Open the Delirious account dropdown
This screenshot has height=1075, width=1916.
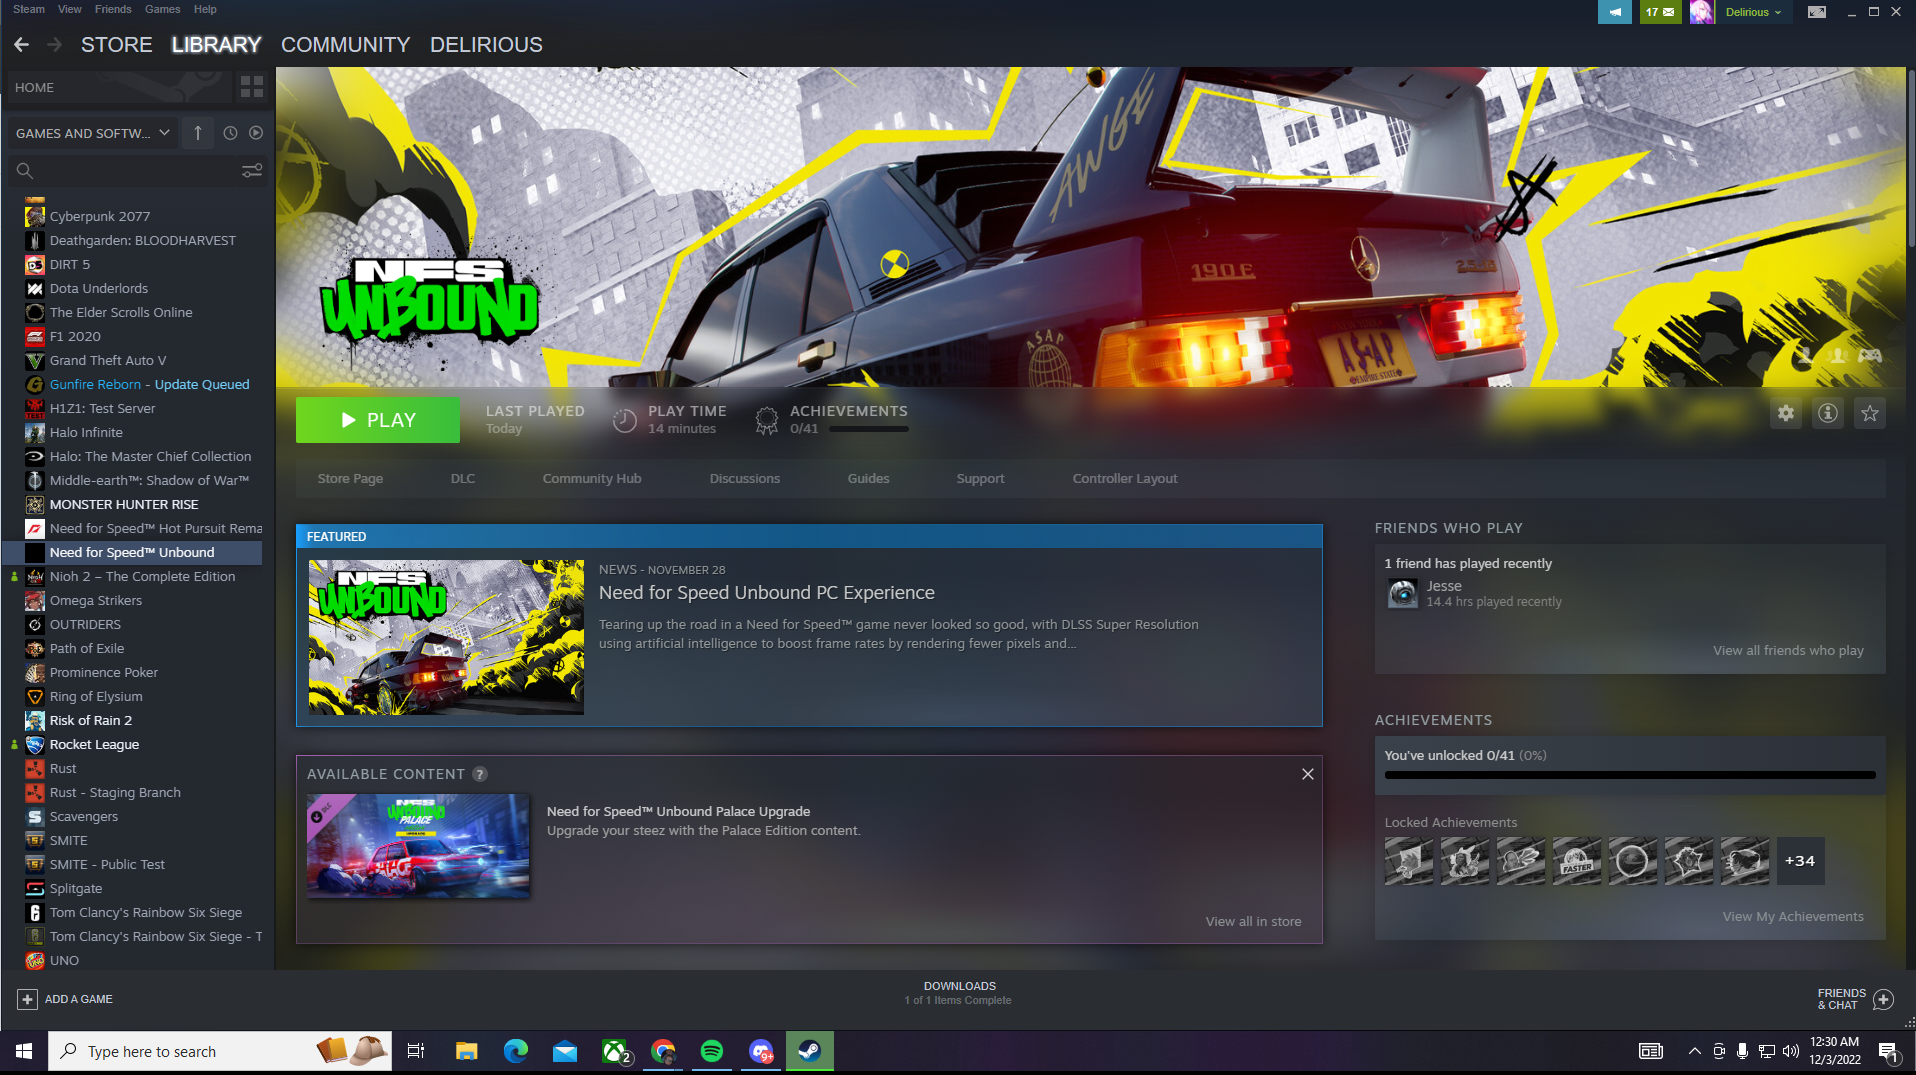[1753, 12]
